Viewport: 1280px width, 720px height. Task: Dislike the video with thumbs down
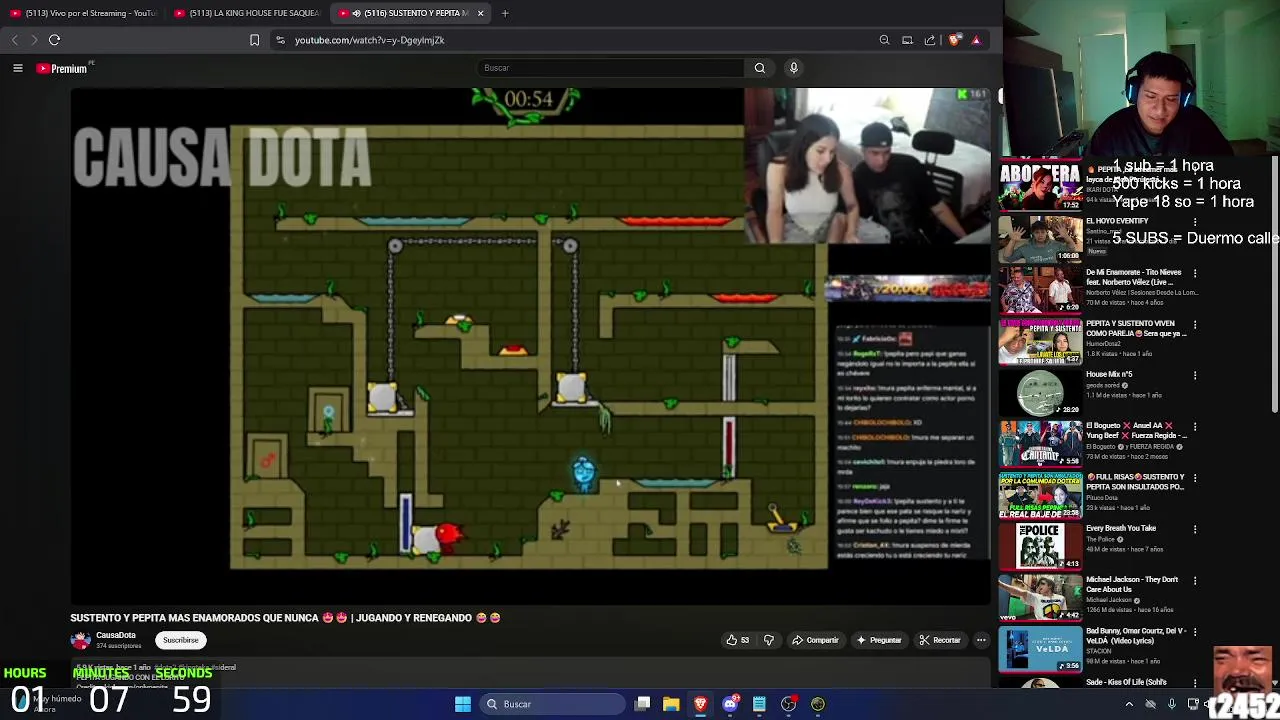(x=768, y=640)
